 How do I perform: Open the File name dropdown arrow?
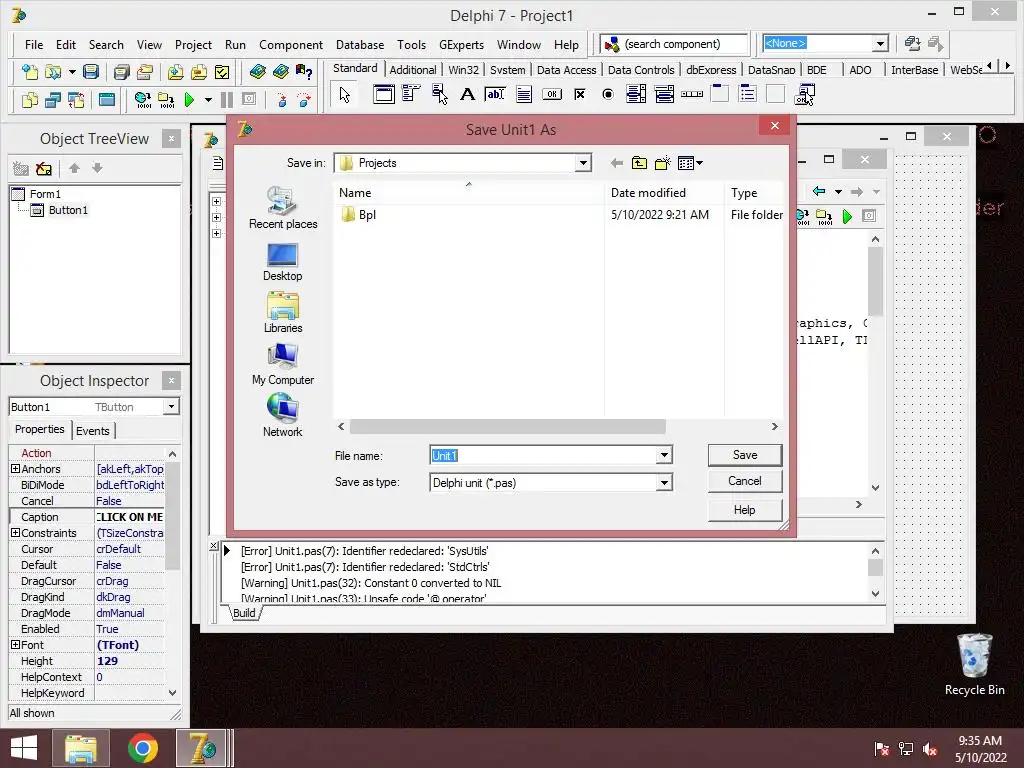[664, 455]
